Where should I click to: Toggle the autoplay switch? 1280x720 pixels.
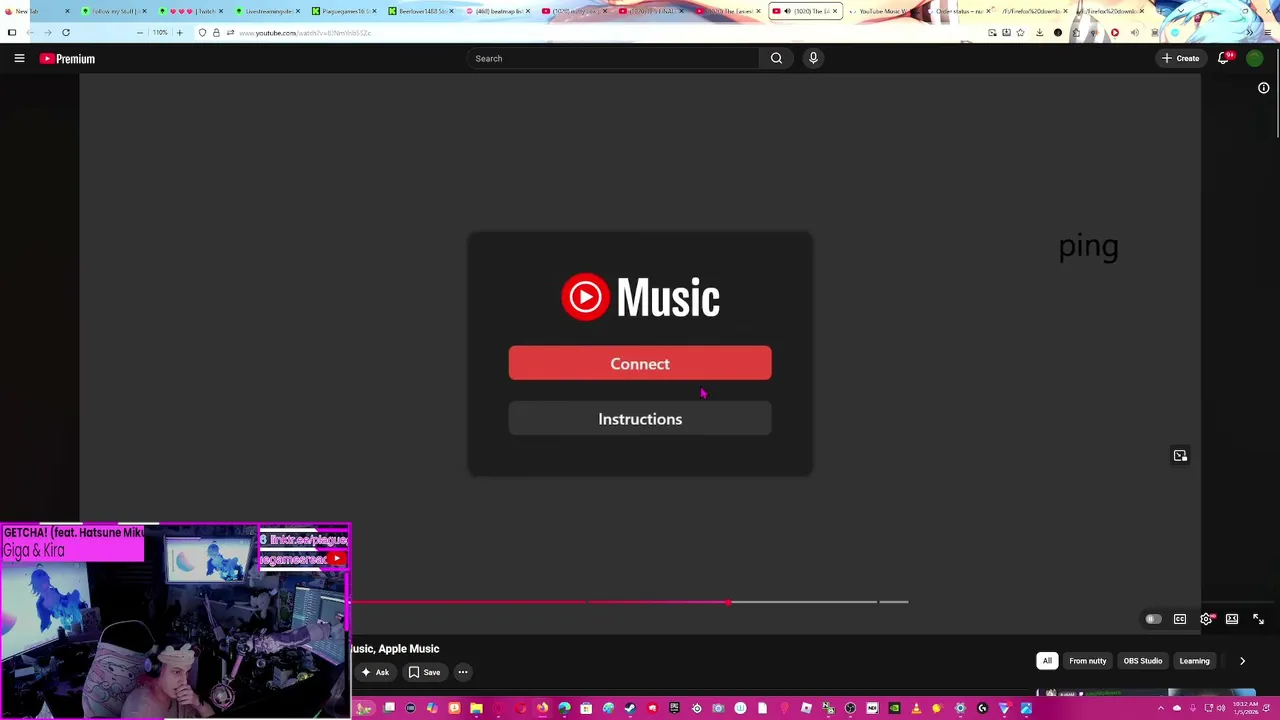[x=1152, y=619]
